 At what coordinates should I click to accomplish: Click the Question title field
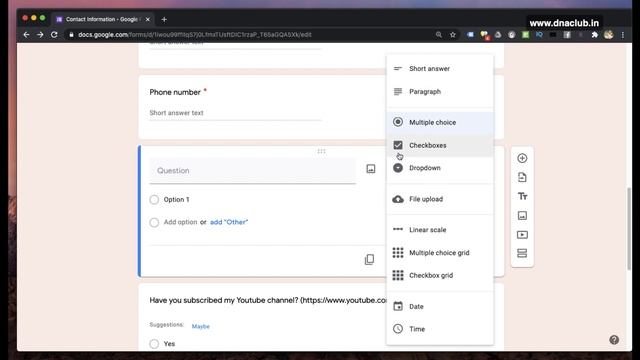253,171
